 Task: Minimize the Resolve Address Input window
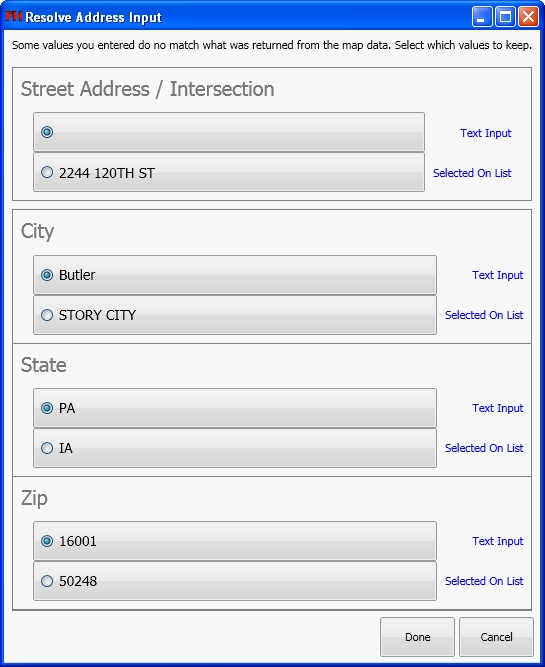[482, 17]
